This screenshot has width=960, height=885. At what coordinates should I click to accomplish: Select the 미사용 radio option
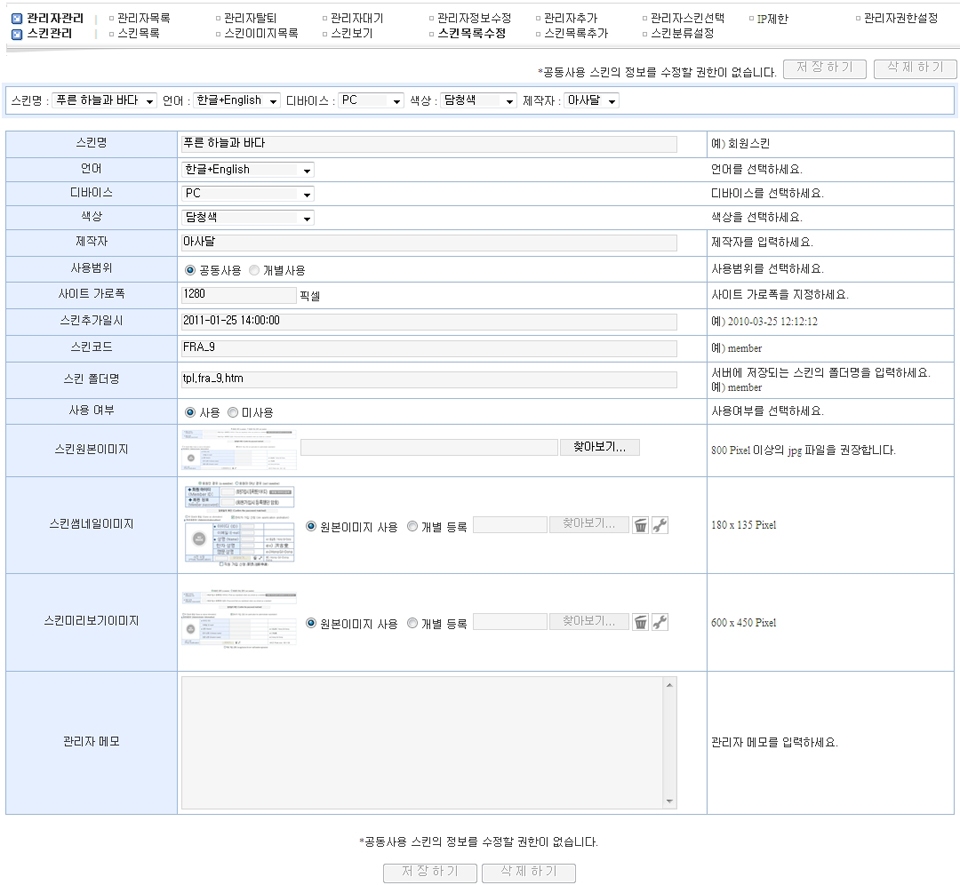click(233, 412)
